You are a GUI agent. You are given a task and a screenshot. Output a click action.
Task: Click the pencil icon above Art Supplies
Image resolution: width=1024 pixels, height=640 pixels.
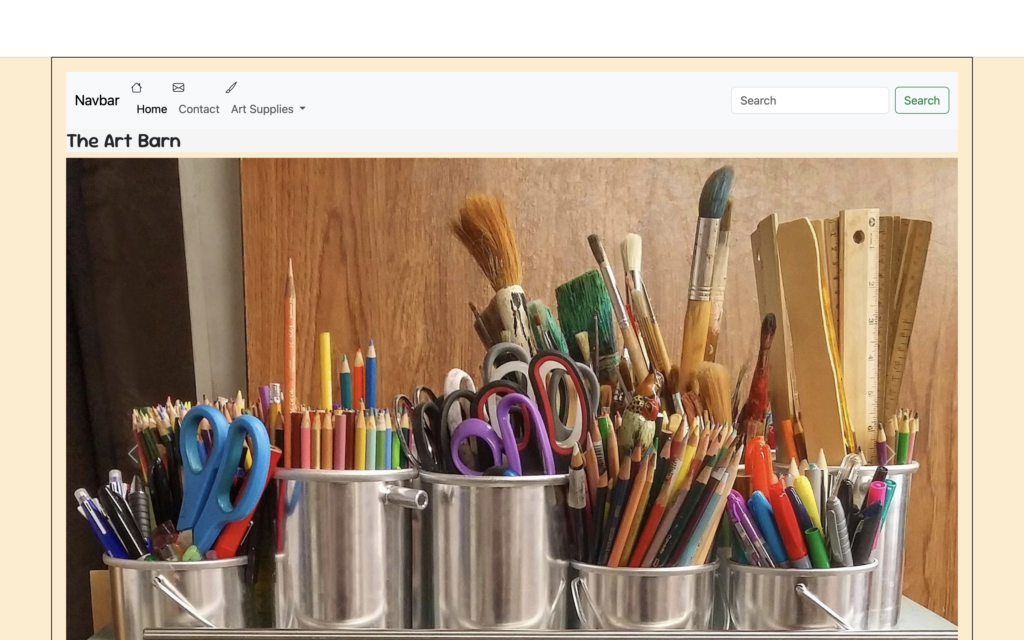pos(231,88)
